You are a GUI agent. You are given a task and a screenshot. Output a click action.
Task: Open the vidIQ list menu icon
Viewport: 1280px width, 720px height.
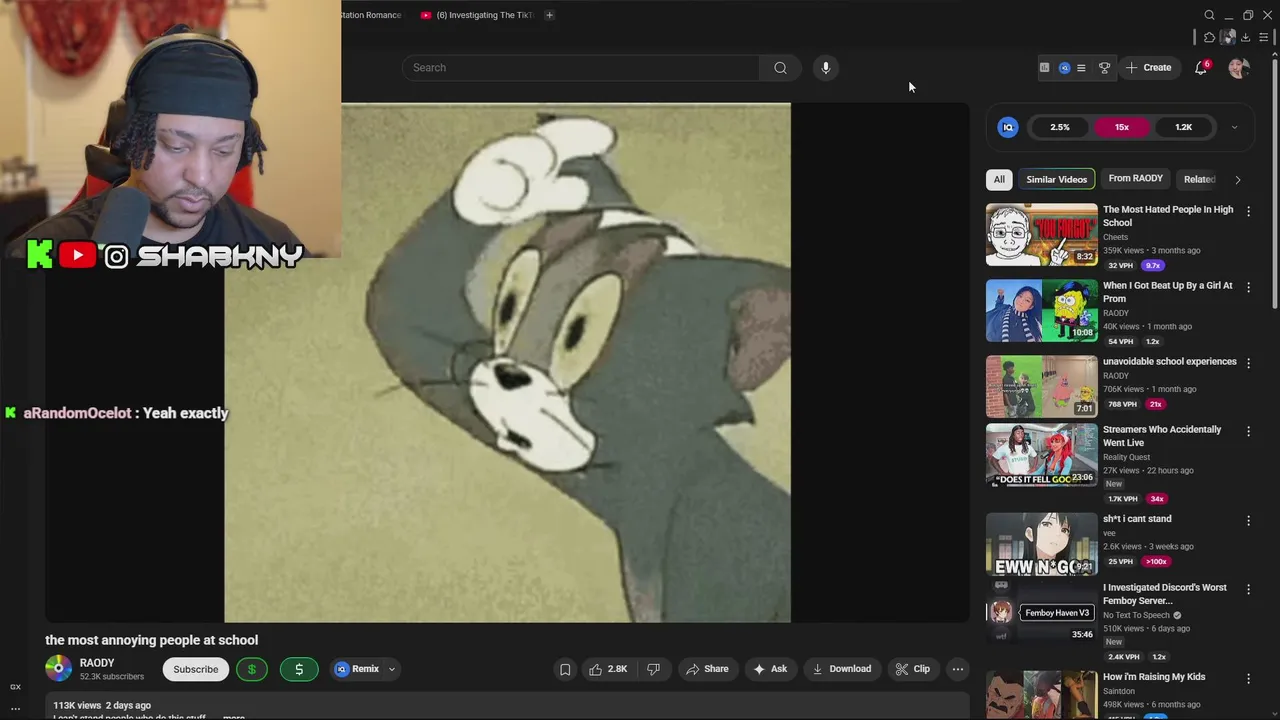pyautogui.click(x=1081, y=68)
